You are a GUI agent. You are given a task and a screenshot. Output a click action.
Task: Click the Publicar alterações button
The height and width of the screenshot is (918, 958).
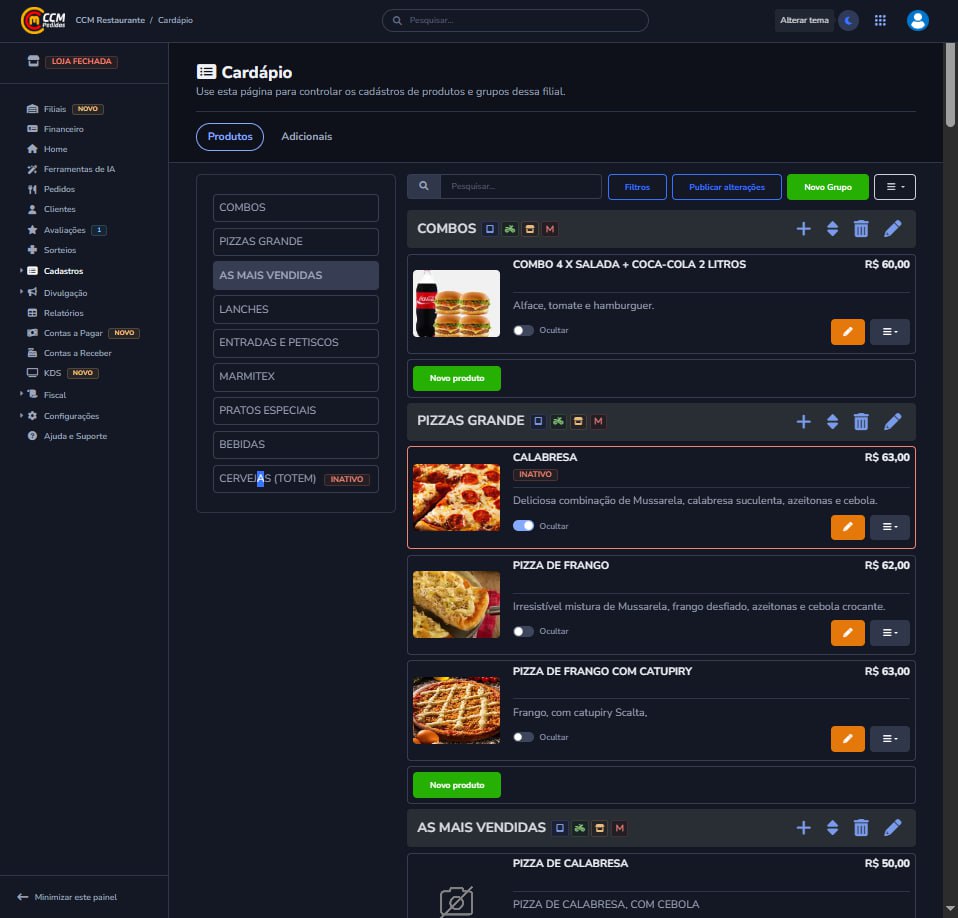(726, 187)
